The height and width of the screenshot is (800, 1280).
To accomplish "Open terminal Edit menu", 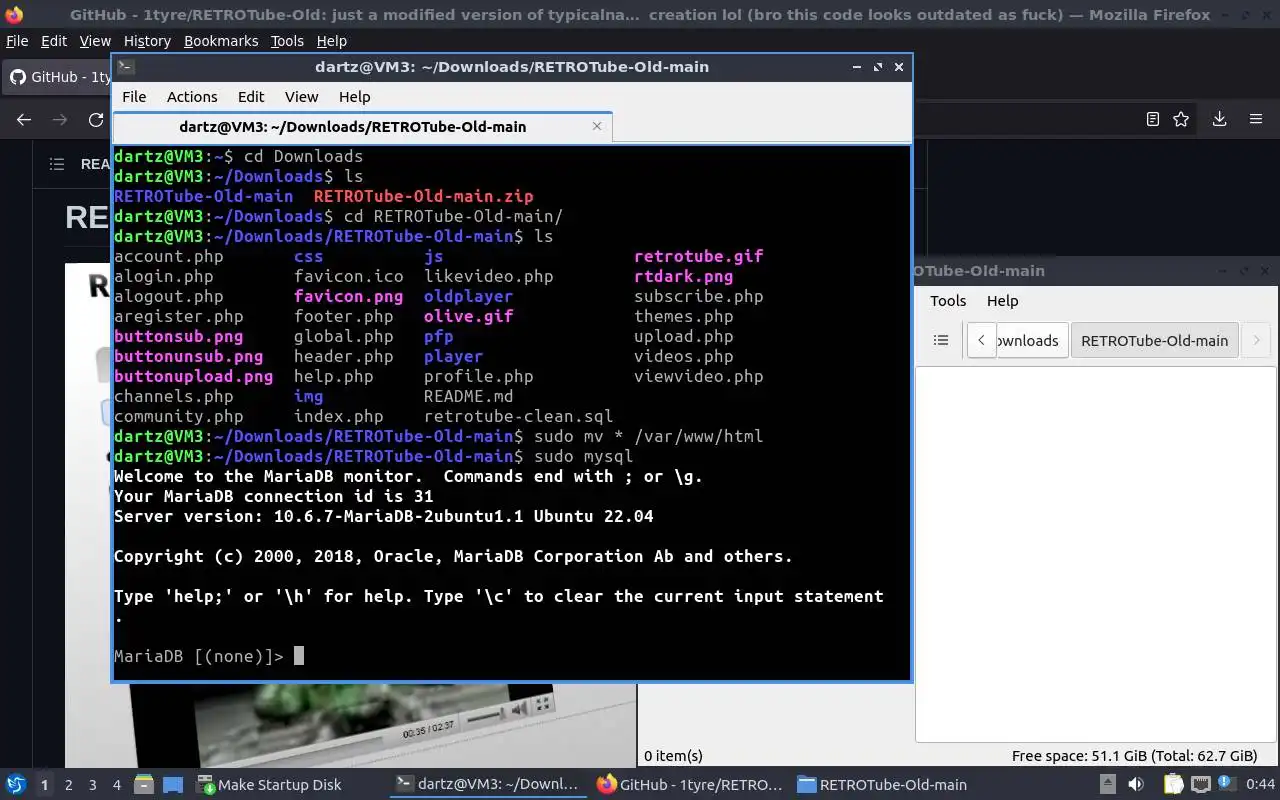I will point(251,97).
